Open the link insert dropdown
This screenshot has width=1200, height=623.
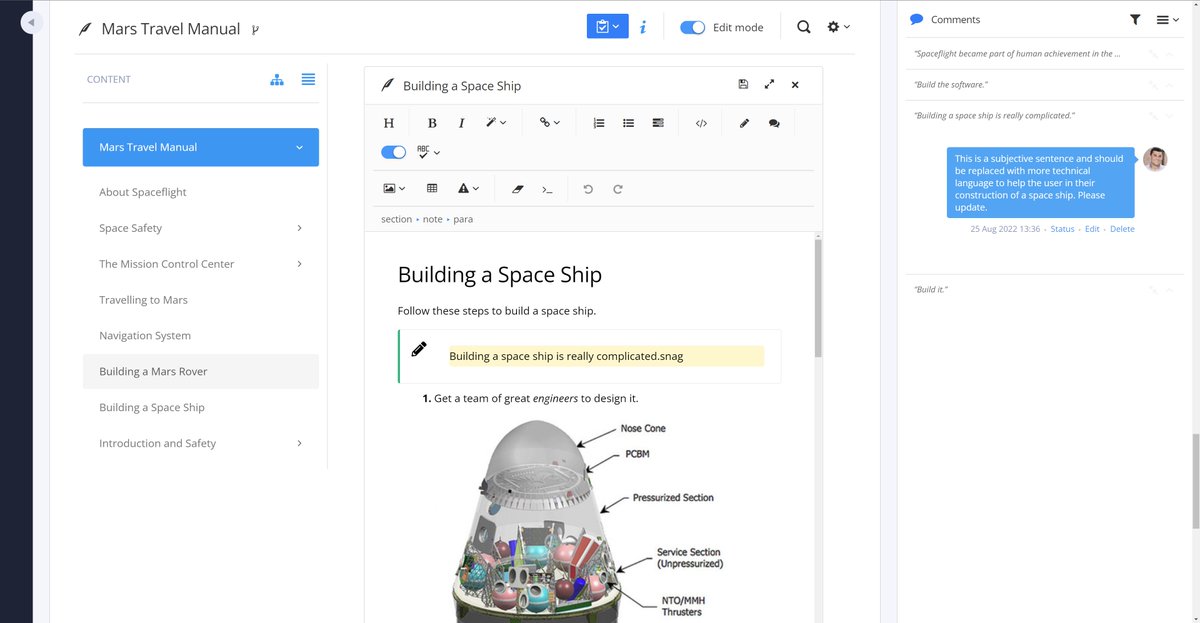(549, 123)
